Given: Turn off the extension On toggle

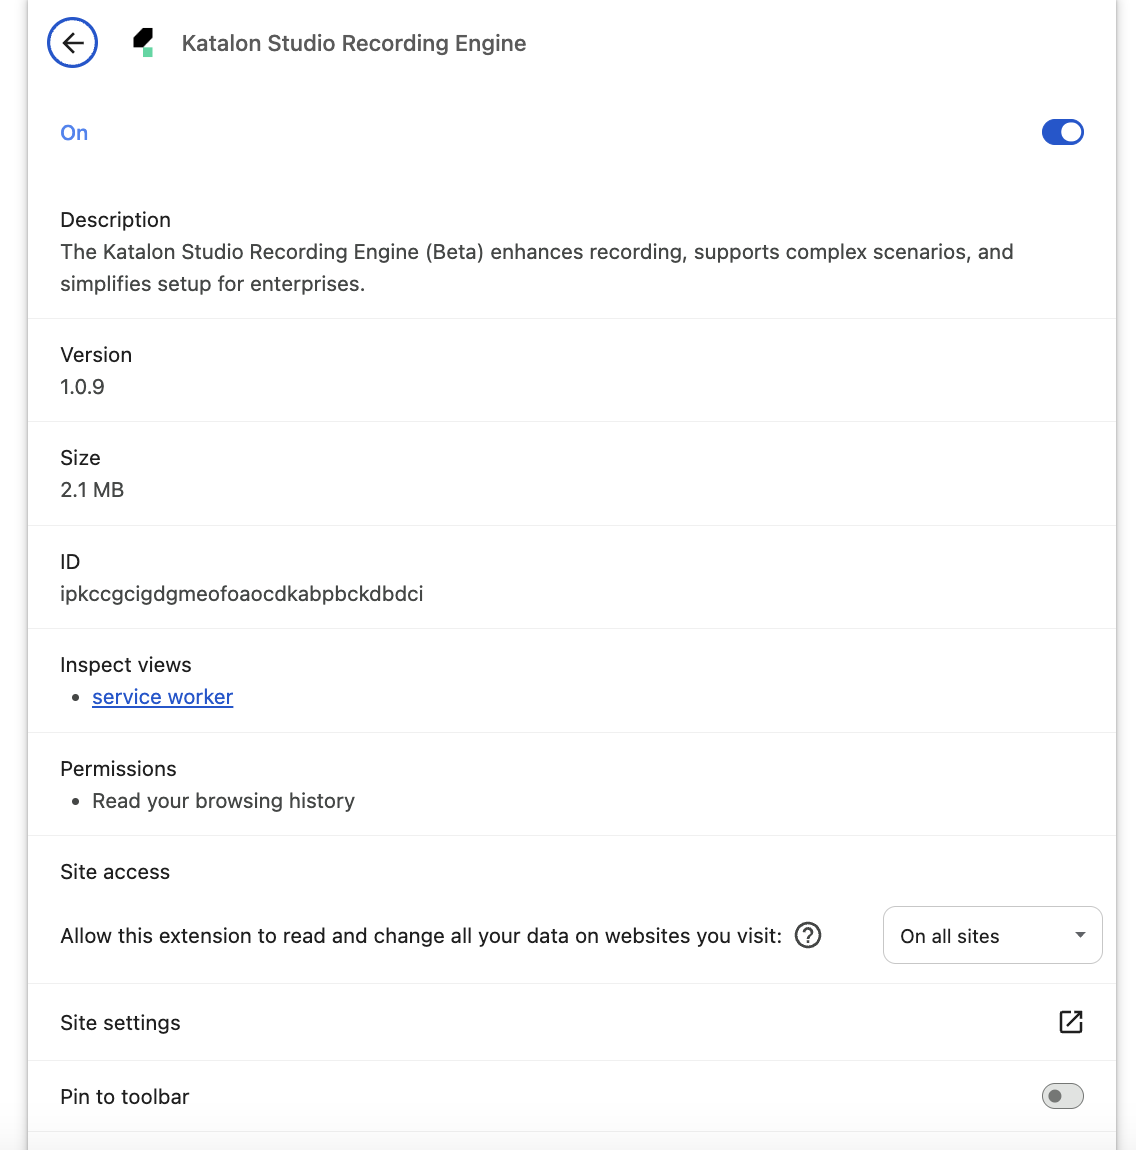Looking at the screenshot, I should pos(1062,132).
